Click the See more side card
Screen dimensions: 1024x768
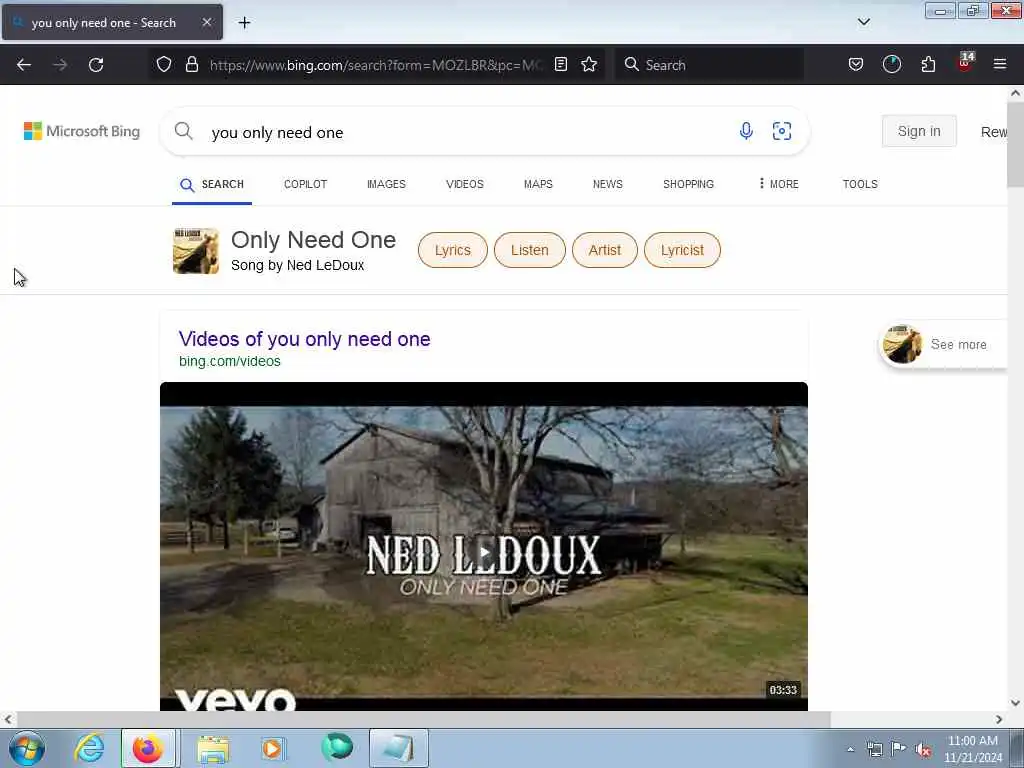click(x=944, y=344)
